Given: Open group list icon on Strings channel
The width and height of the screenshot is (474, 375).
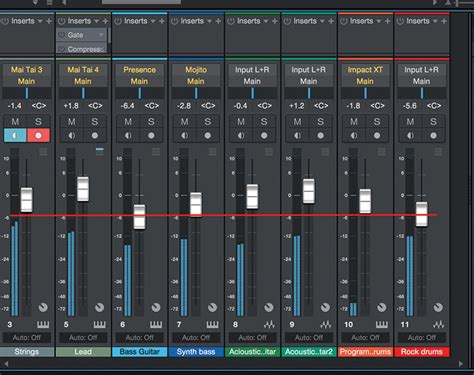Looking at the screenshot, I should [43, 152].
